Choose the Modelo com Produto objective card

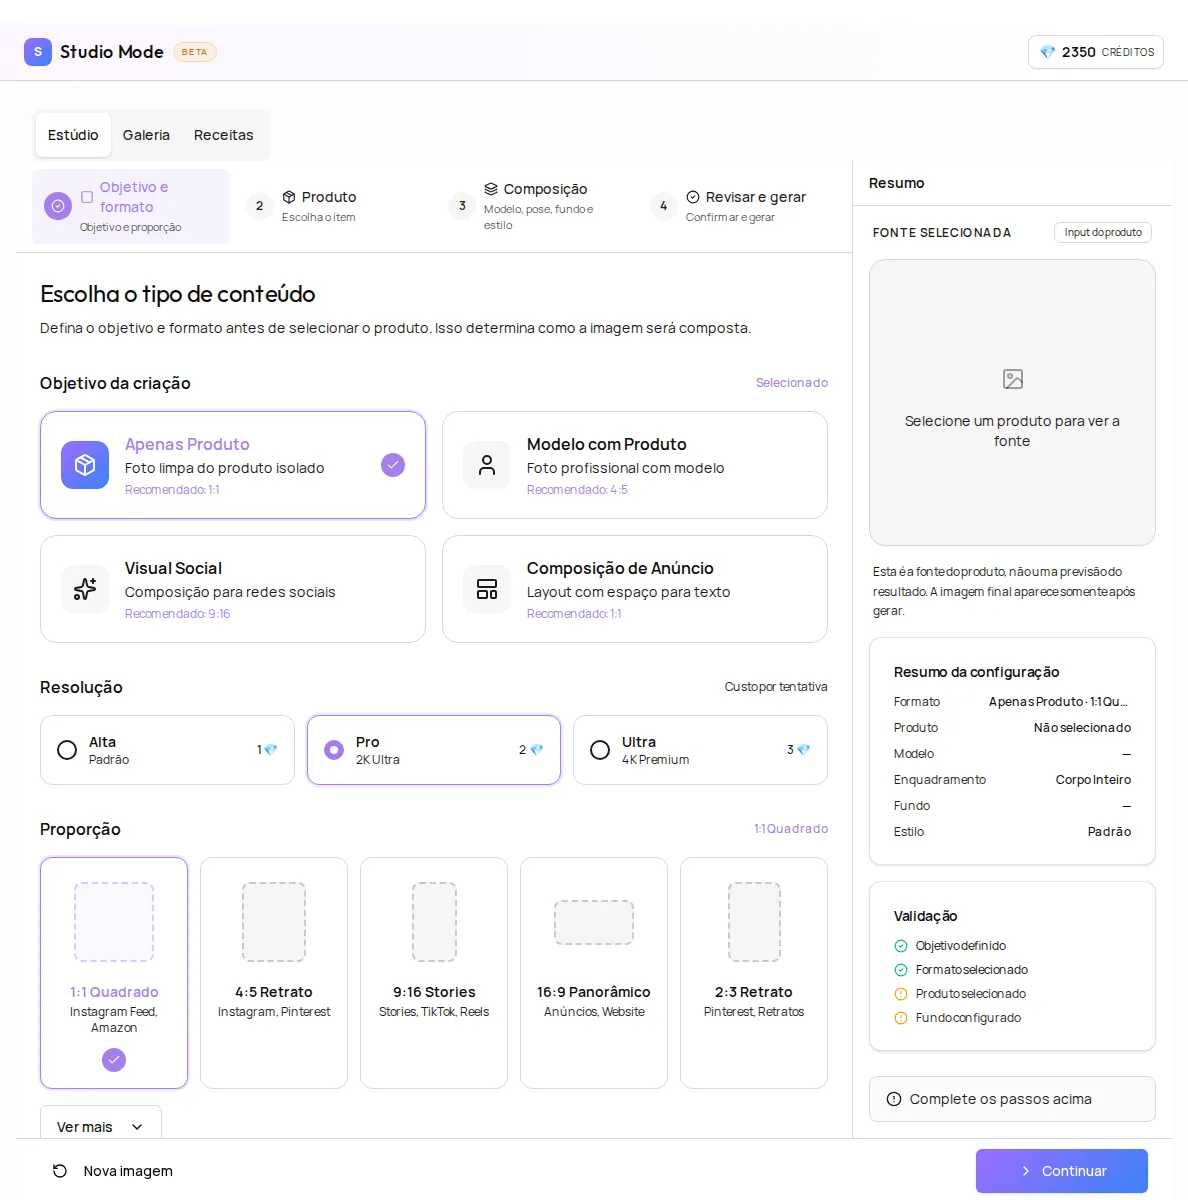coord(635,465)
